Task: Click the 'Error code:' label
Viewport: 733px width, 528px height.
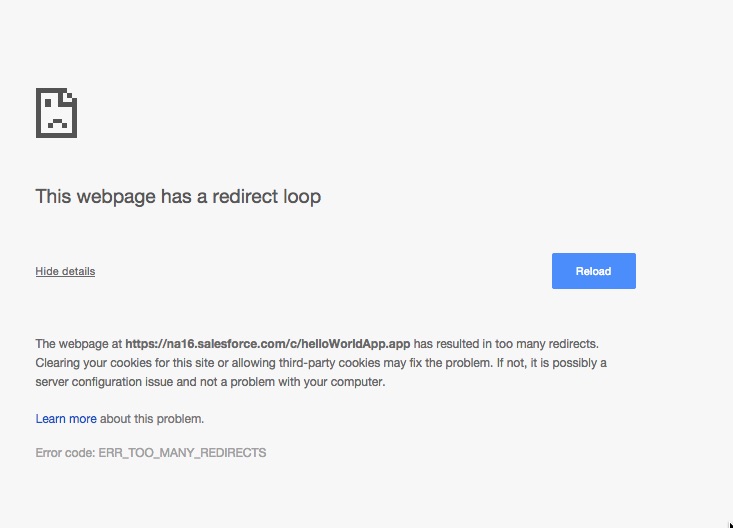Action: (65, 453)
